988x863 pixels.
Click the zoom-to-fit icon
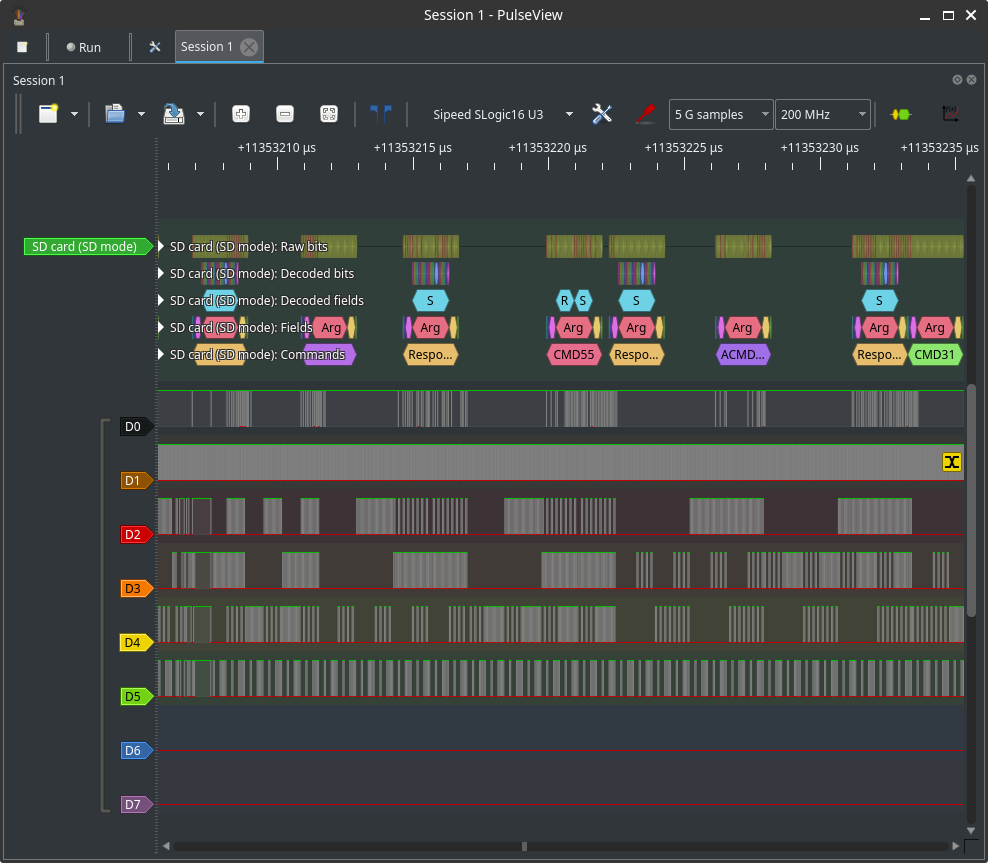[x=328, y=114]
